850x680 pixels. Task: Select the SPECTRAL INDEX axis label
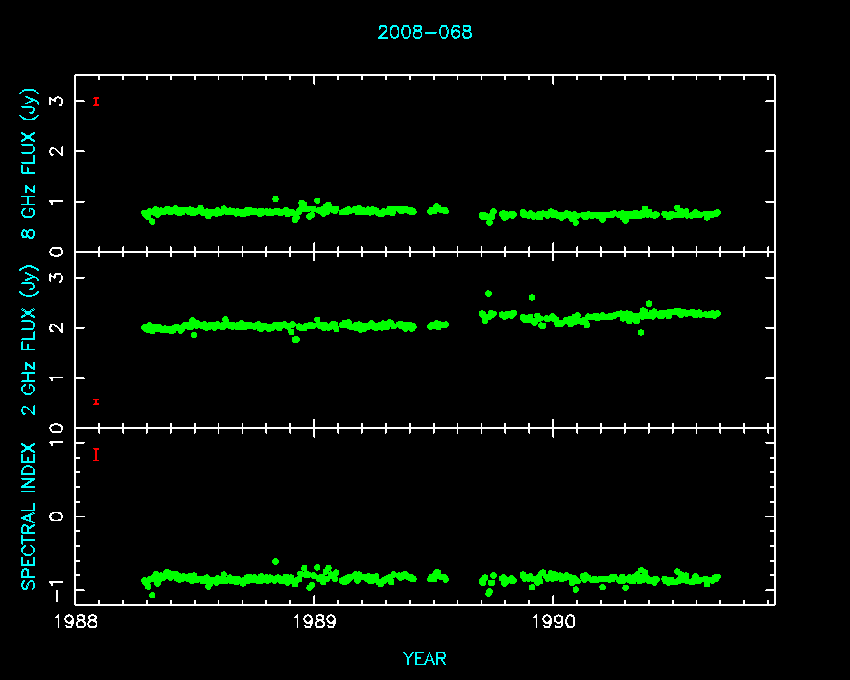(31, 515)
